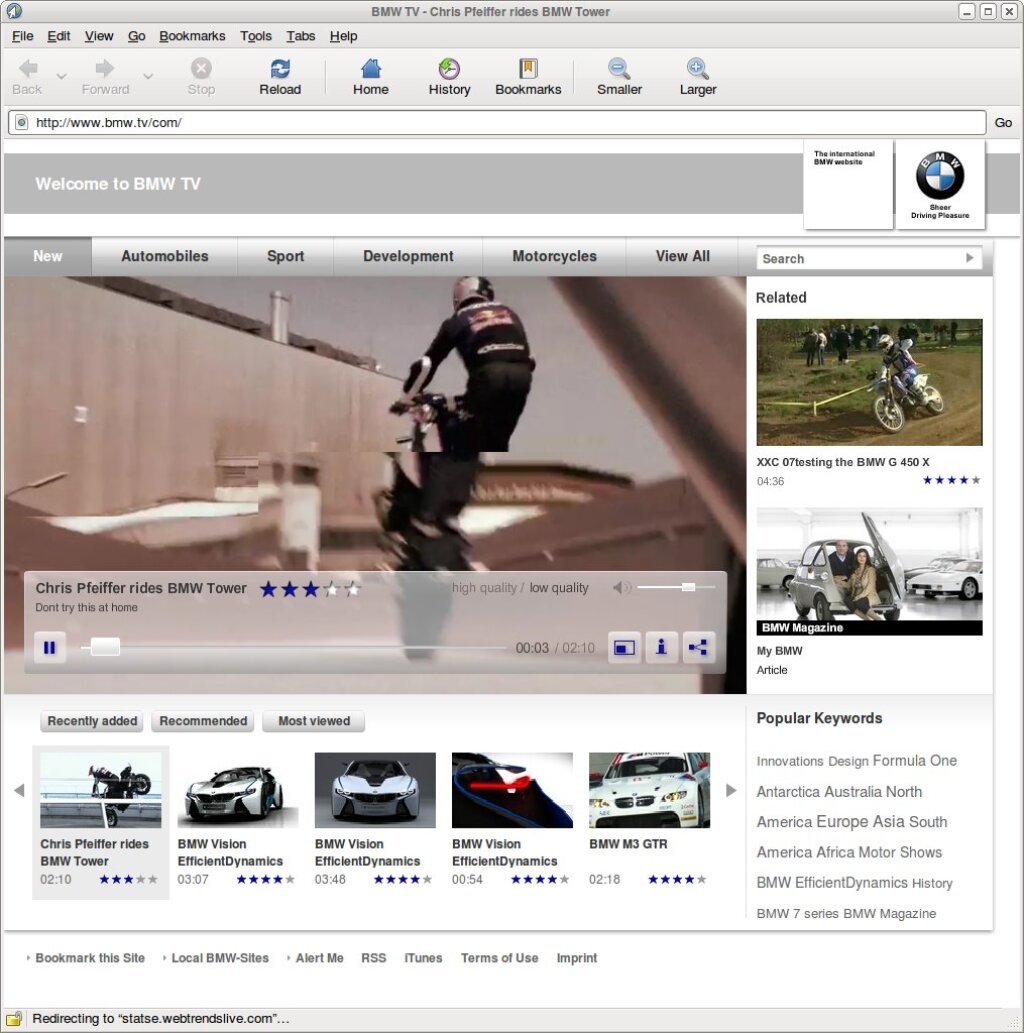Select the BMW M3 GTR thumbnail

coord(648,789)
